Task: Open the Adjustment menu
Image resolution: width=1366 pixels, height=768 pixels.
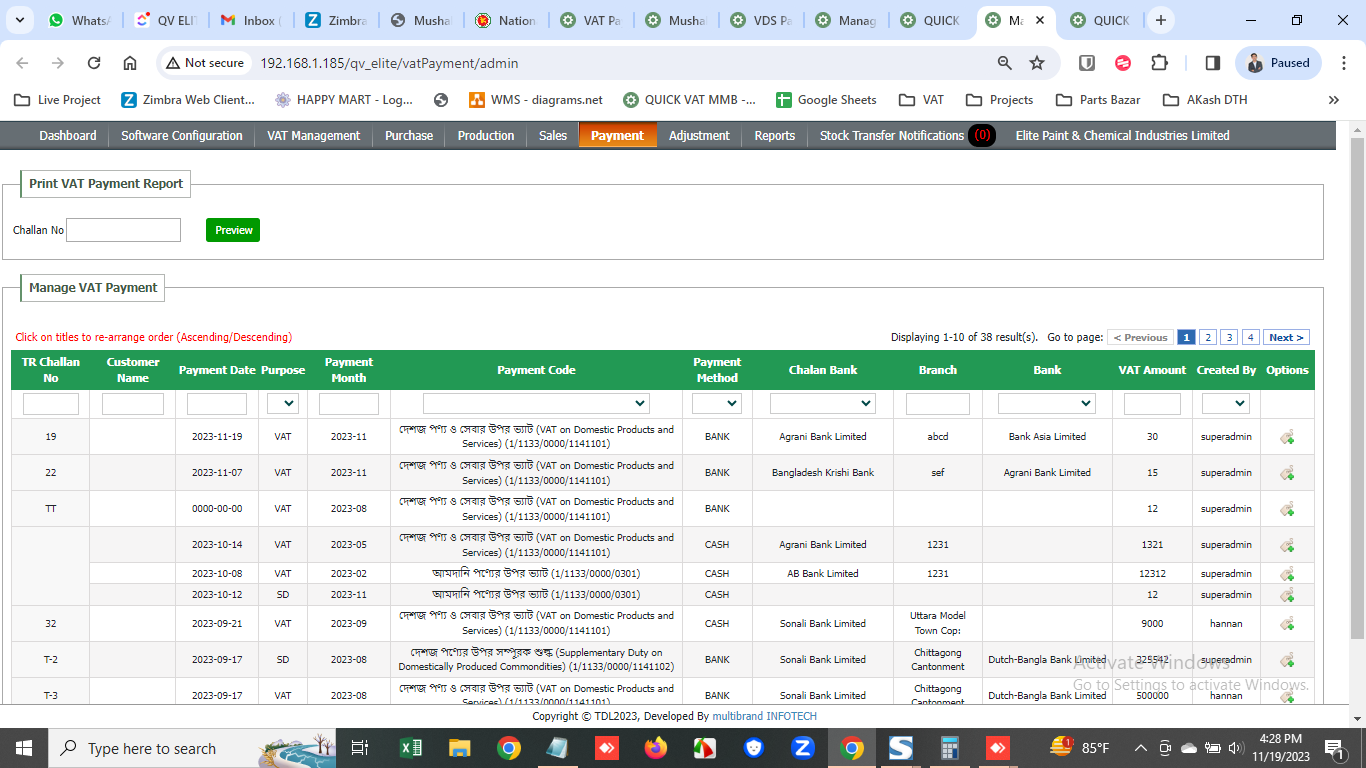Action: pyautogui.click(x=699, y=135)
